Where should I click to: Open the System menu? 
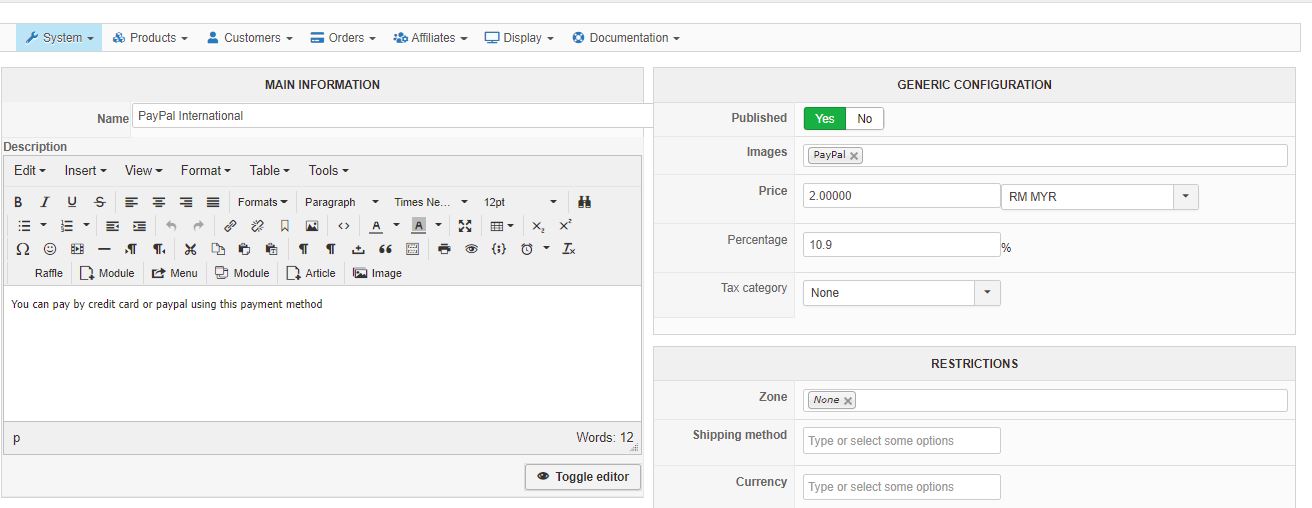tap(59, 38)
